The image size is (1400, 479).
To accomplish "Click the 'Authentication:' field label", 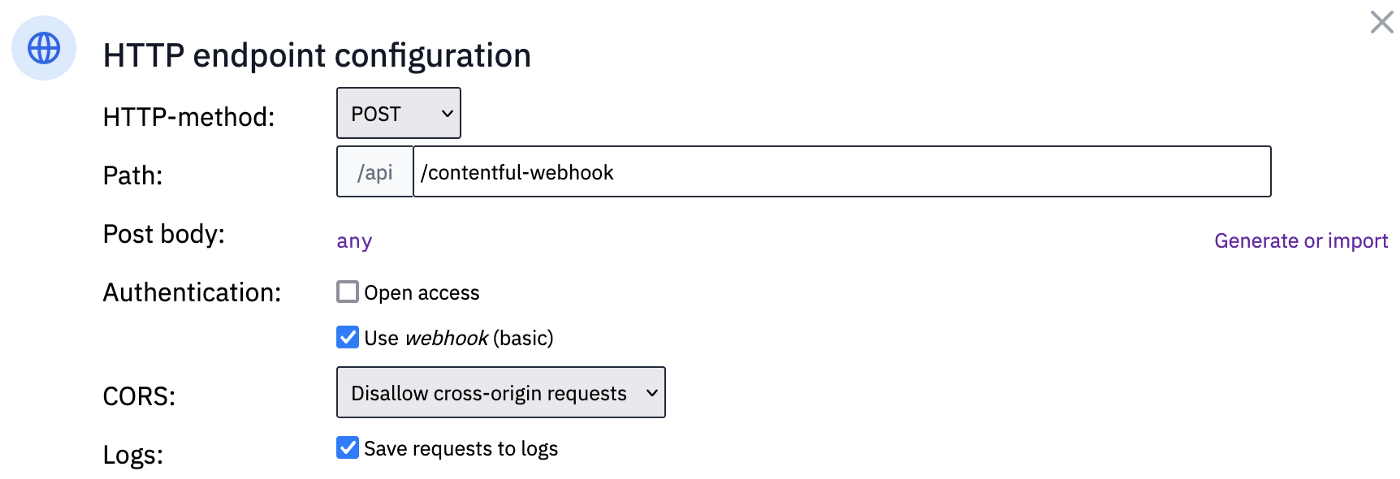I will [x=192, y=293].
